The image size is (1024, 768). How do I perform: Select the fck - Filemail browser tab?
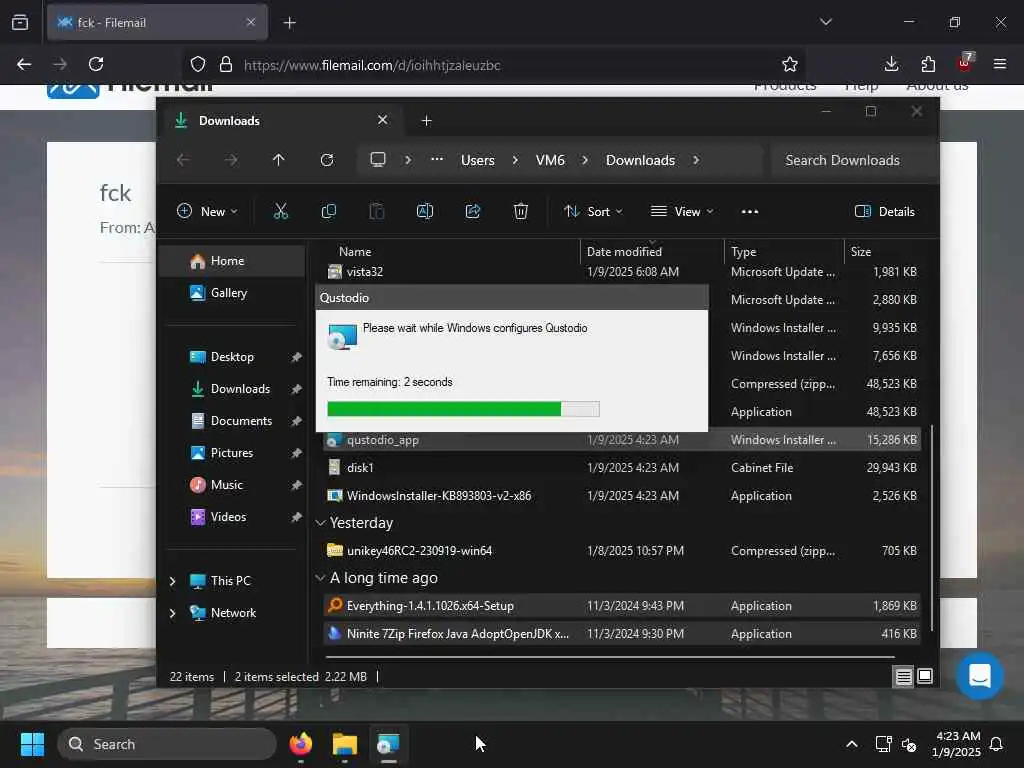pos(157,23)
